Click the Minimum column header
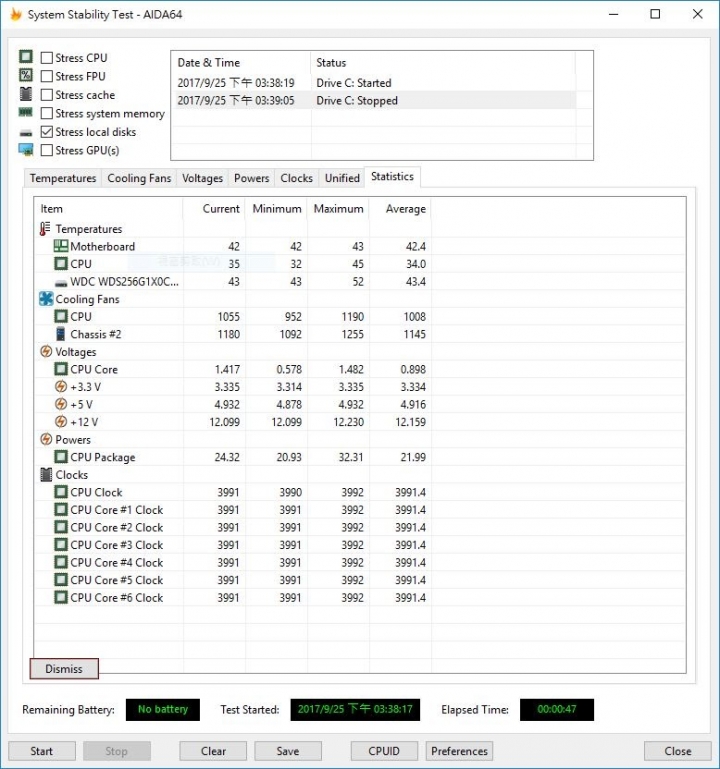720x769 pixels. coord(277,208)
